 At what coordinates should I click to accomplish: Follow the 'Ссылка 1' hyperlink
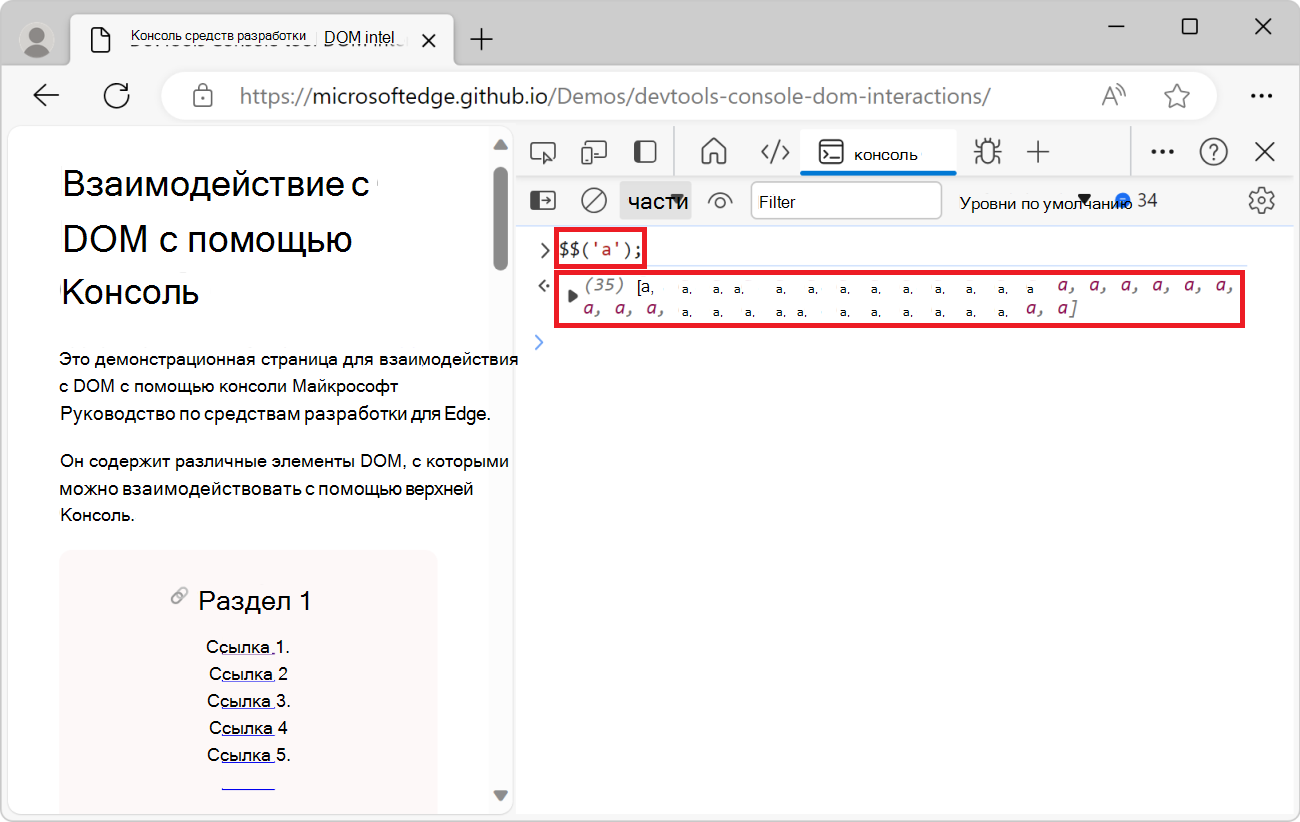pos(243,646)
